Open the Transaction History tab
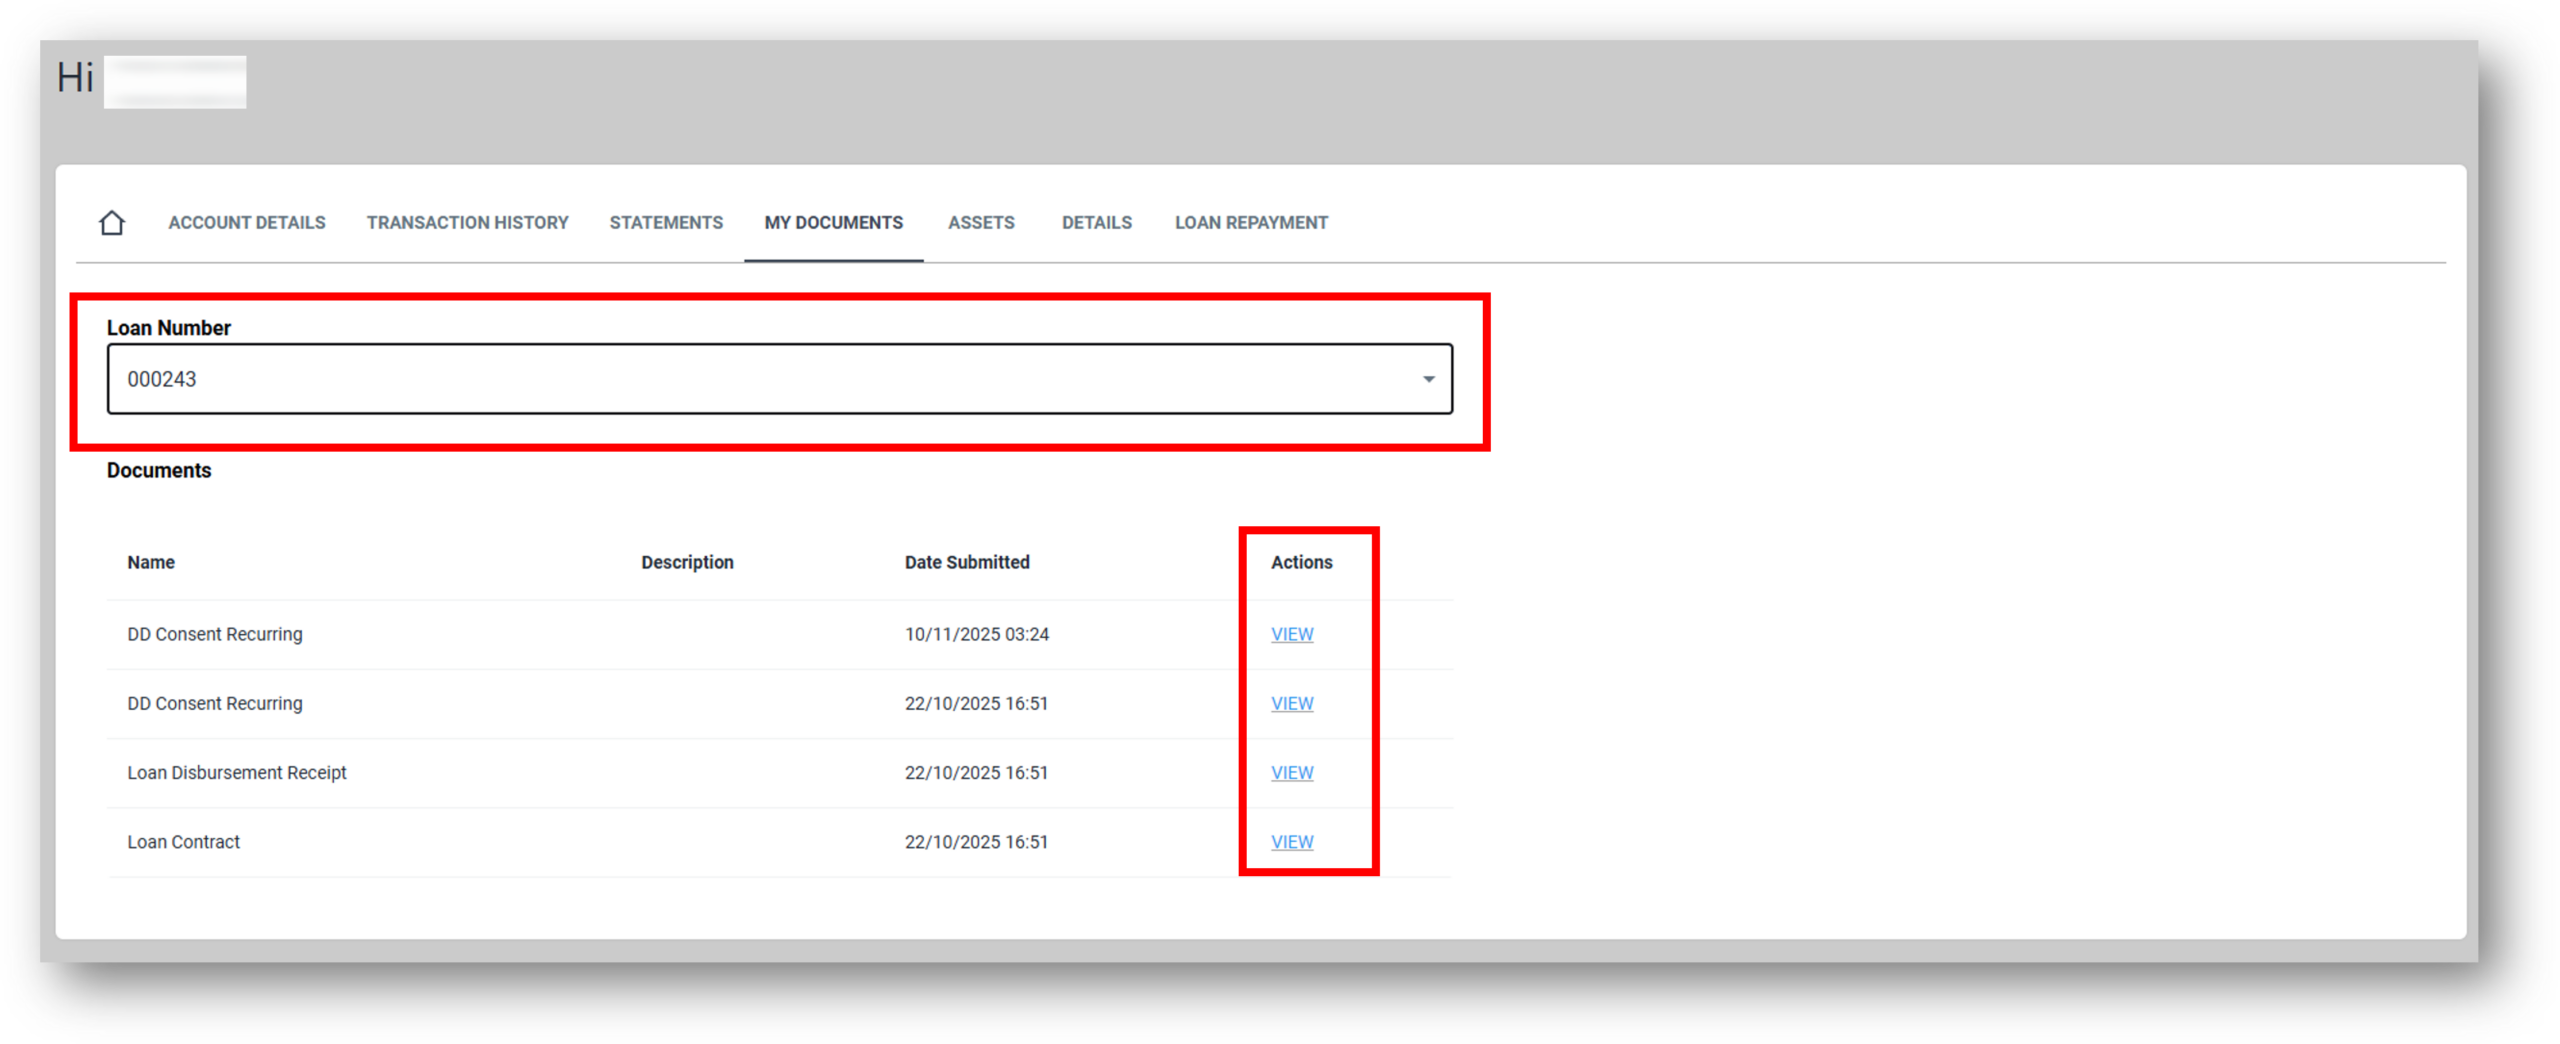This screenshot has height=1044, width=2560. pyautogui.click(x=467, y=222)
